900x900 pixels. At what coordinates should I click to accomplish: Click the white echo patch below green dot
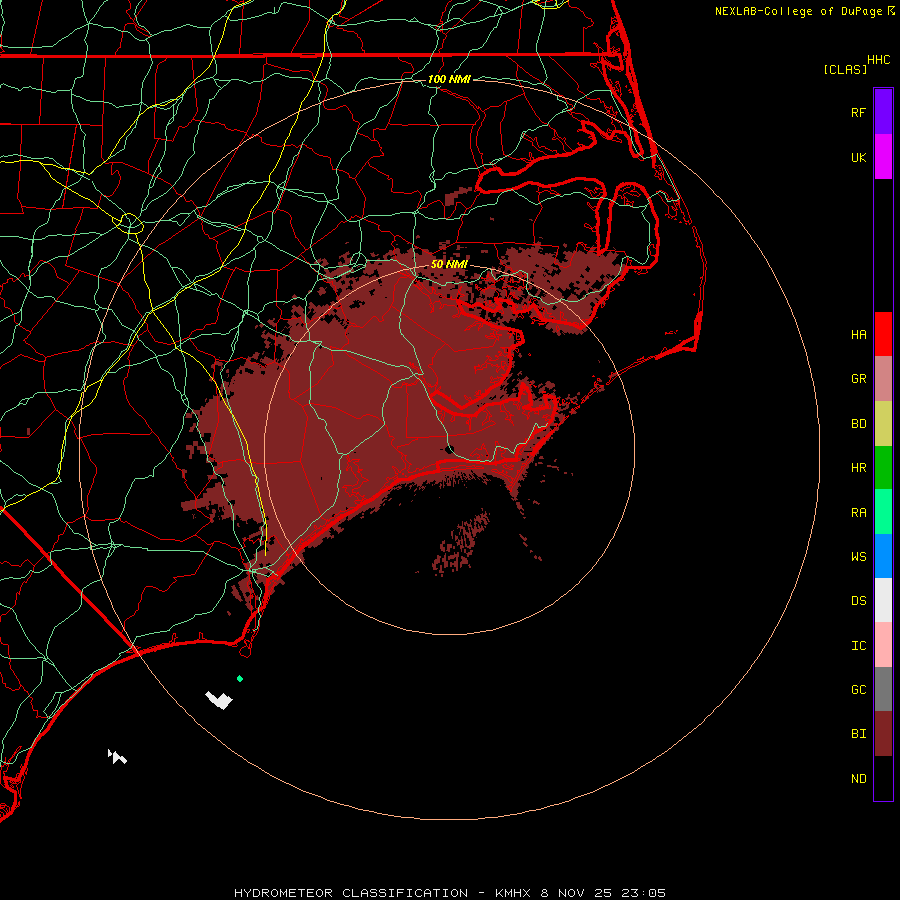pos(219,700)
